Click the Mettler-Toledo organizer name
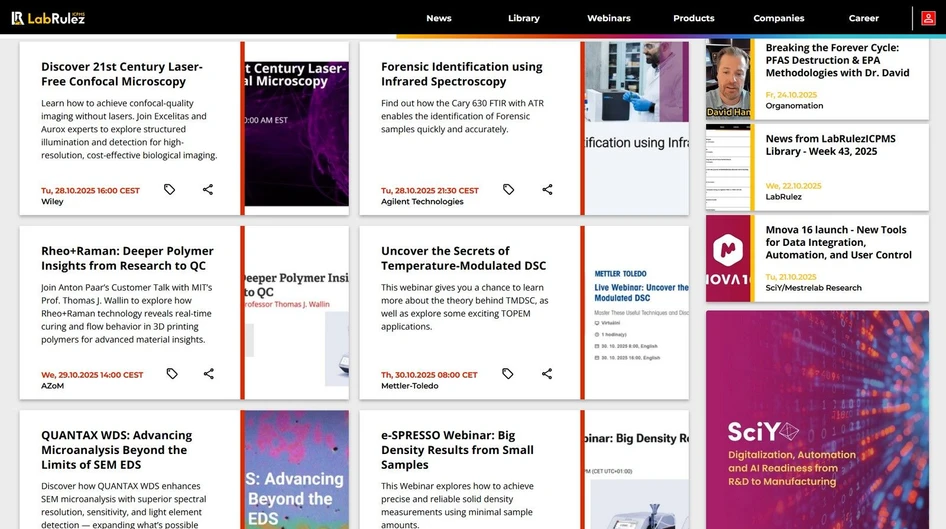946x529 pixels. 410,385
